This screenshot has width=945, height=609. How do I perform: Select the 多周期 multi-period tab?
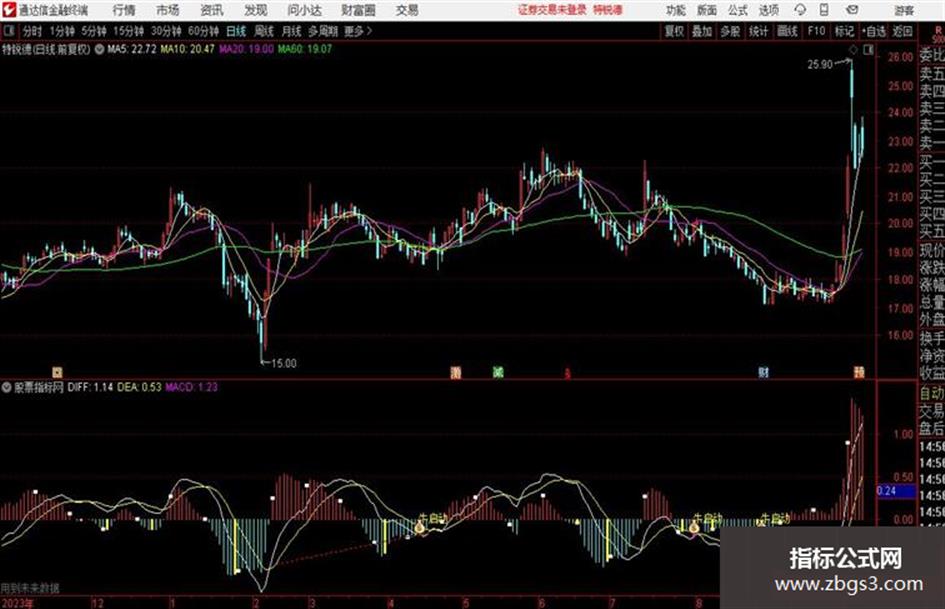point(323,31)
